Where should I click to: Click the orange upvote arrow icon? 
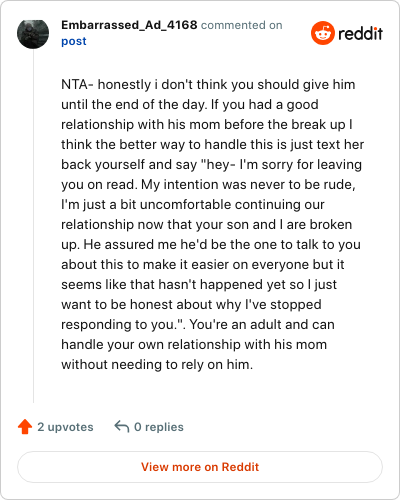coord(25,427)
